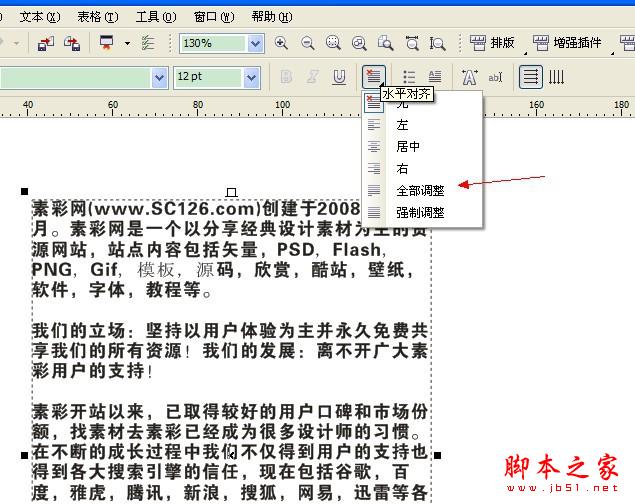Toggle Underline formatting button
Image resolution: width=635 pixels, height=504 pixels.
339,77
